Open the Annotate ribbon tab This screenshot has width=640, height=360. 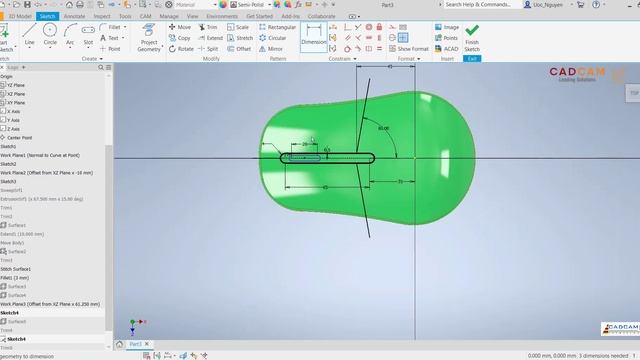[x=74, y=16]
